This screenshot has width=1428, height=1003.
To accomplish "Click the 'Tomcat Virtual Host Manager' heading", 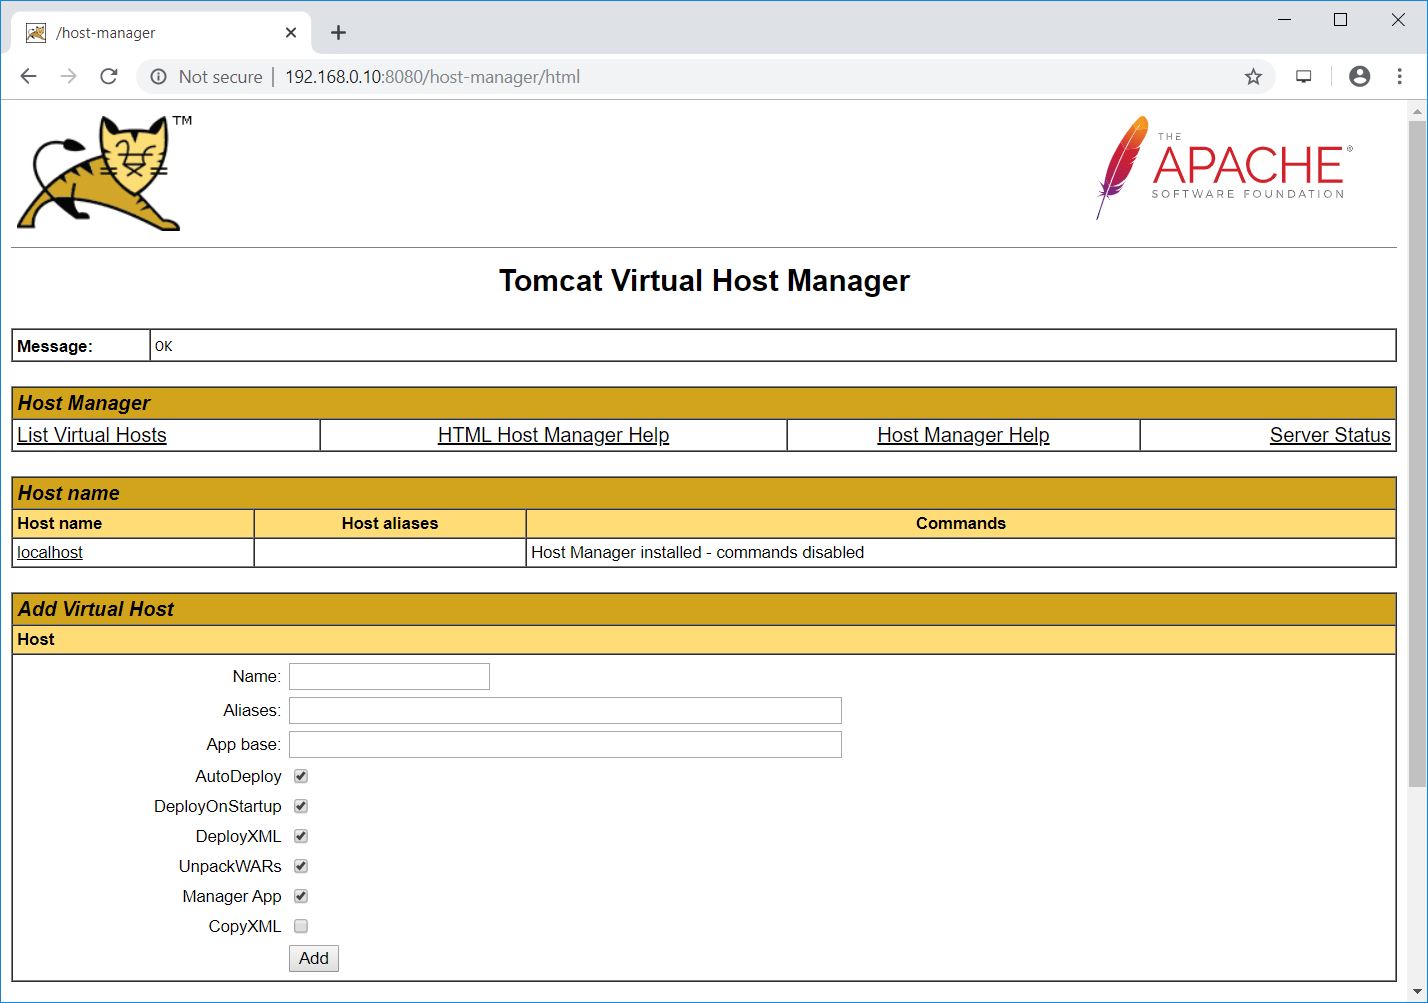I will pyautogui.click(x=704, y=281).
